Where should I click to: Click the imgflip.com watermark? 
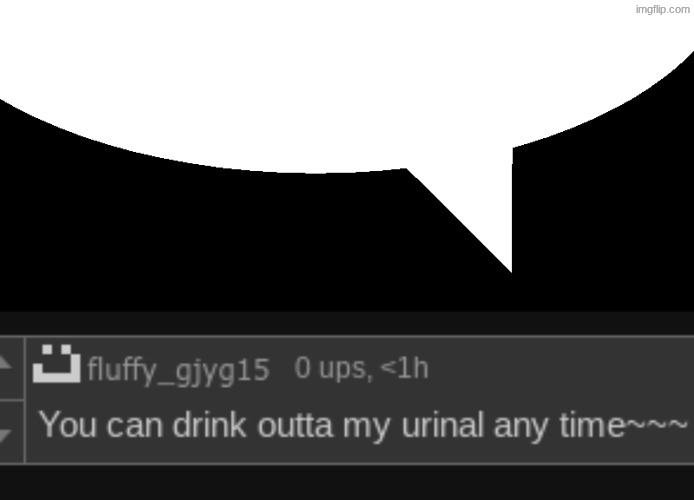click(x=662, y=9)
